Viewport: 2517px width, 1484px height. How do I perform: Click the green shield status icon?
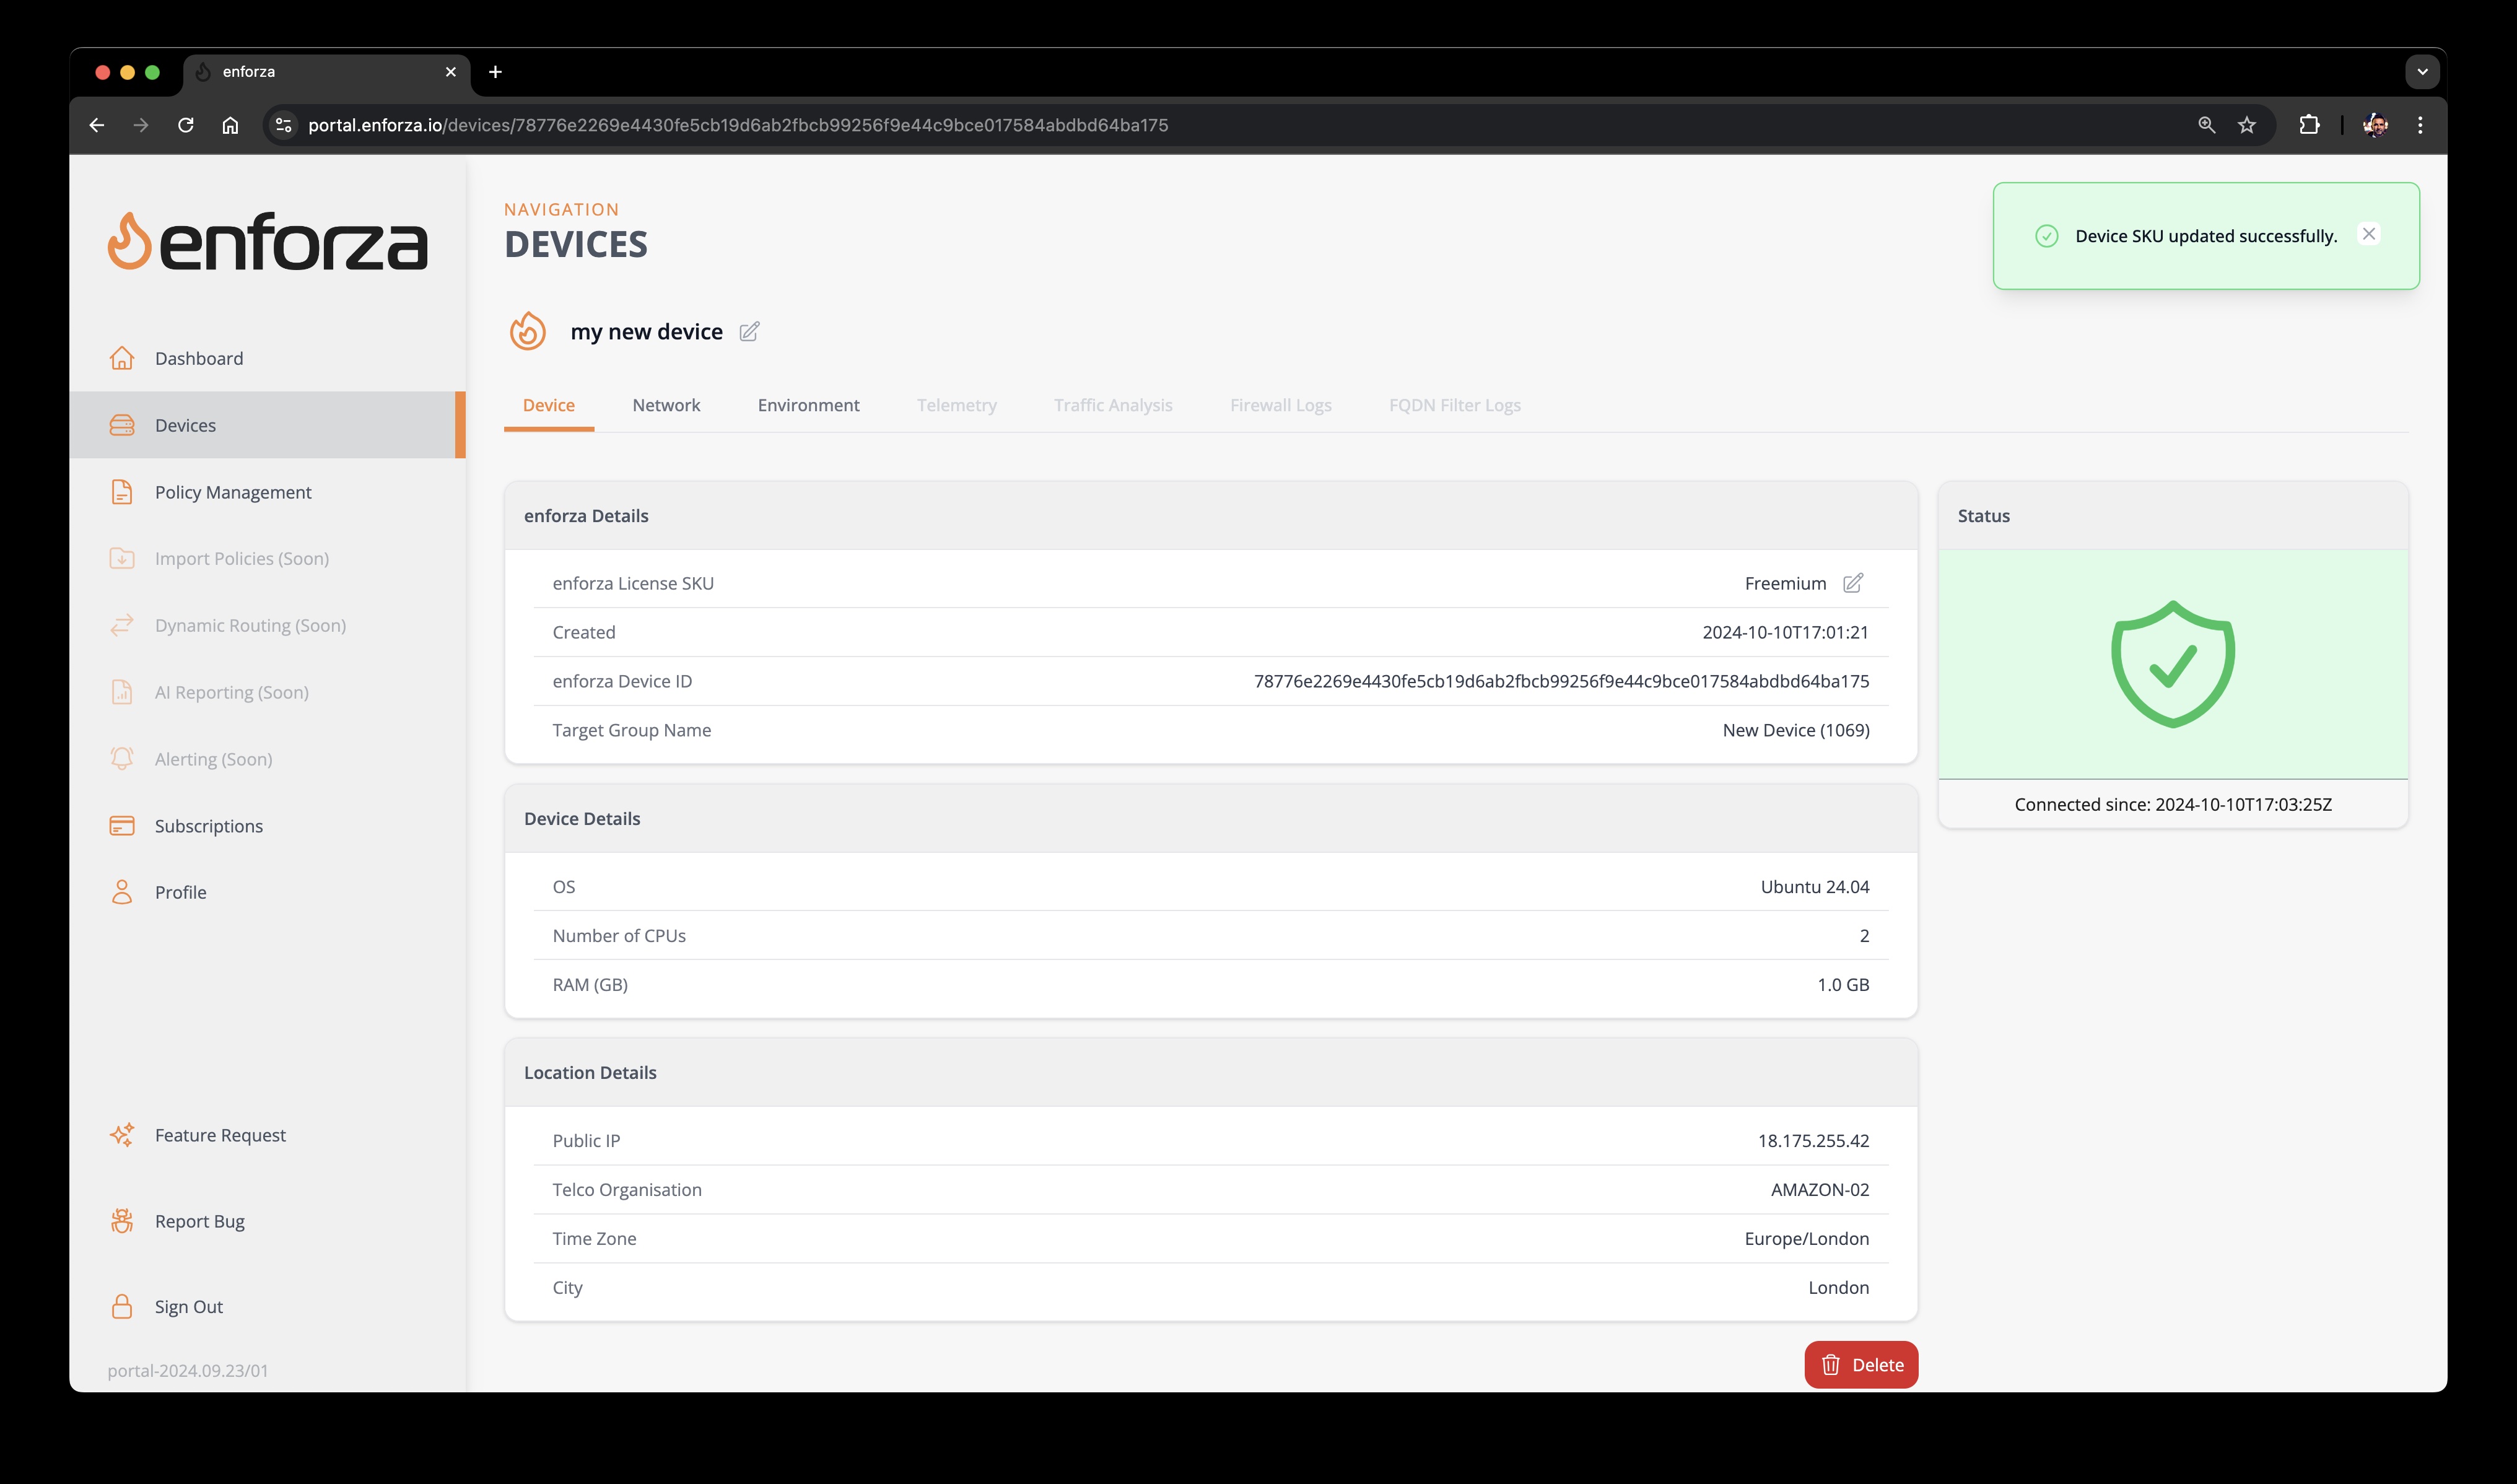click(x=2173, y=664)
